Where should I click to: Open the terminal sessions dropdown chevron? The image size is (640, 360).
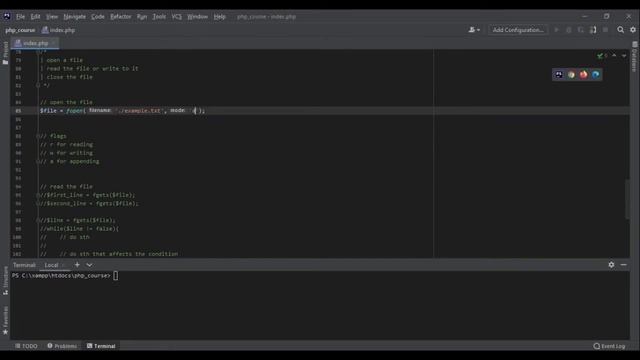point(89,265)
